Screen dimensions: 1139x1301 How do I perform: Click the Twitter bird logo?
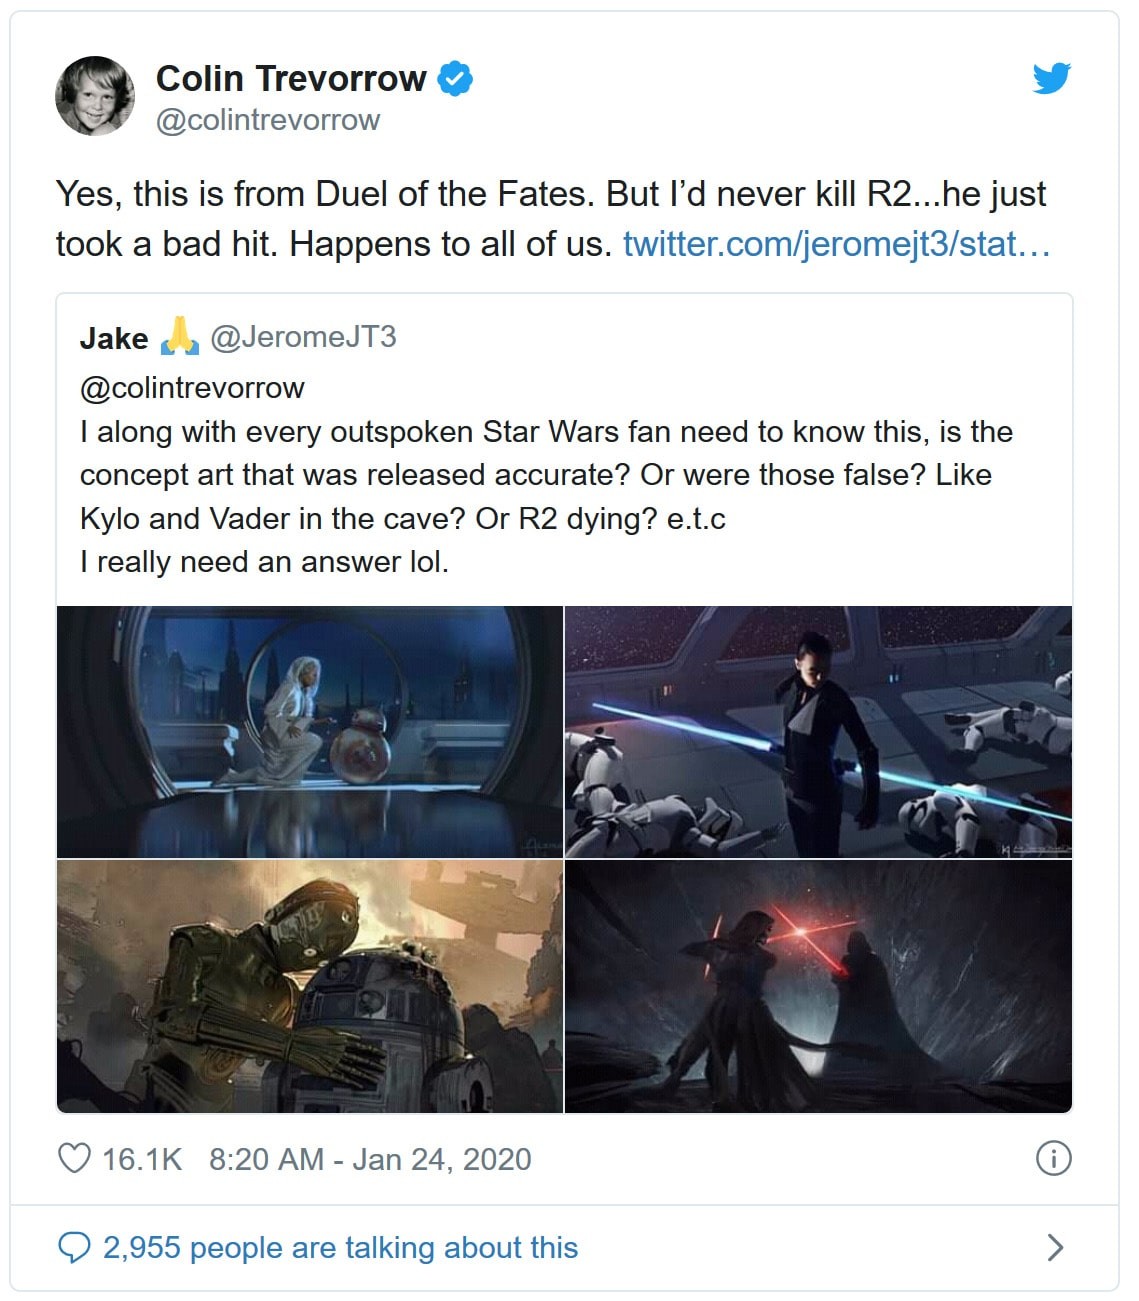point(1051,78)
